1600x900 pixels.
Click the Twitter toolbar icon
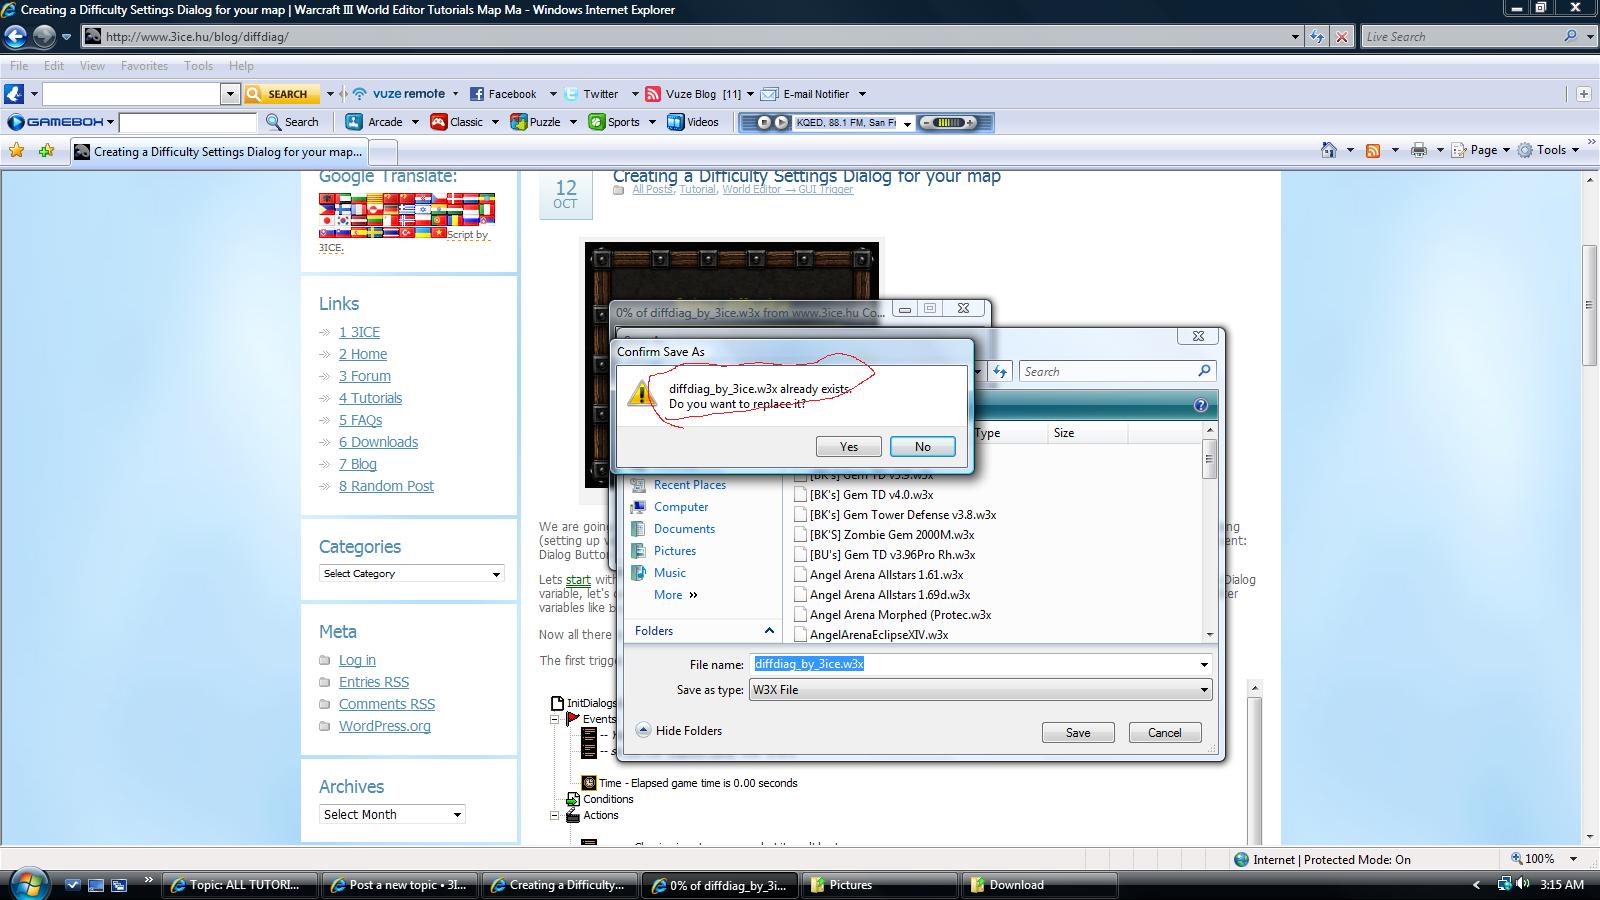[571, 94]
